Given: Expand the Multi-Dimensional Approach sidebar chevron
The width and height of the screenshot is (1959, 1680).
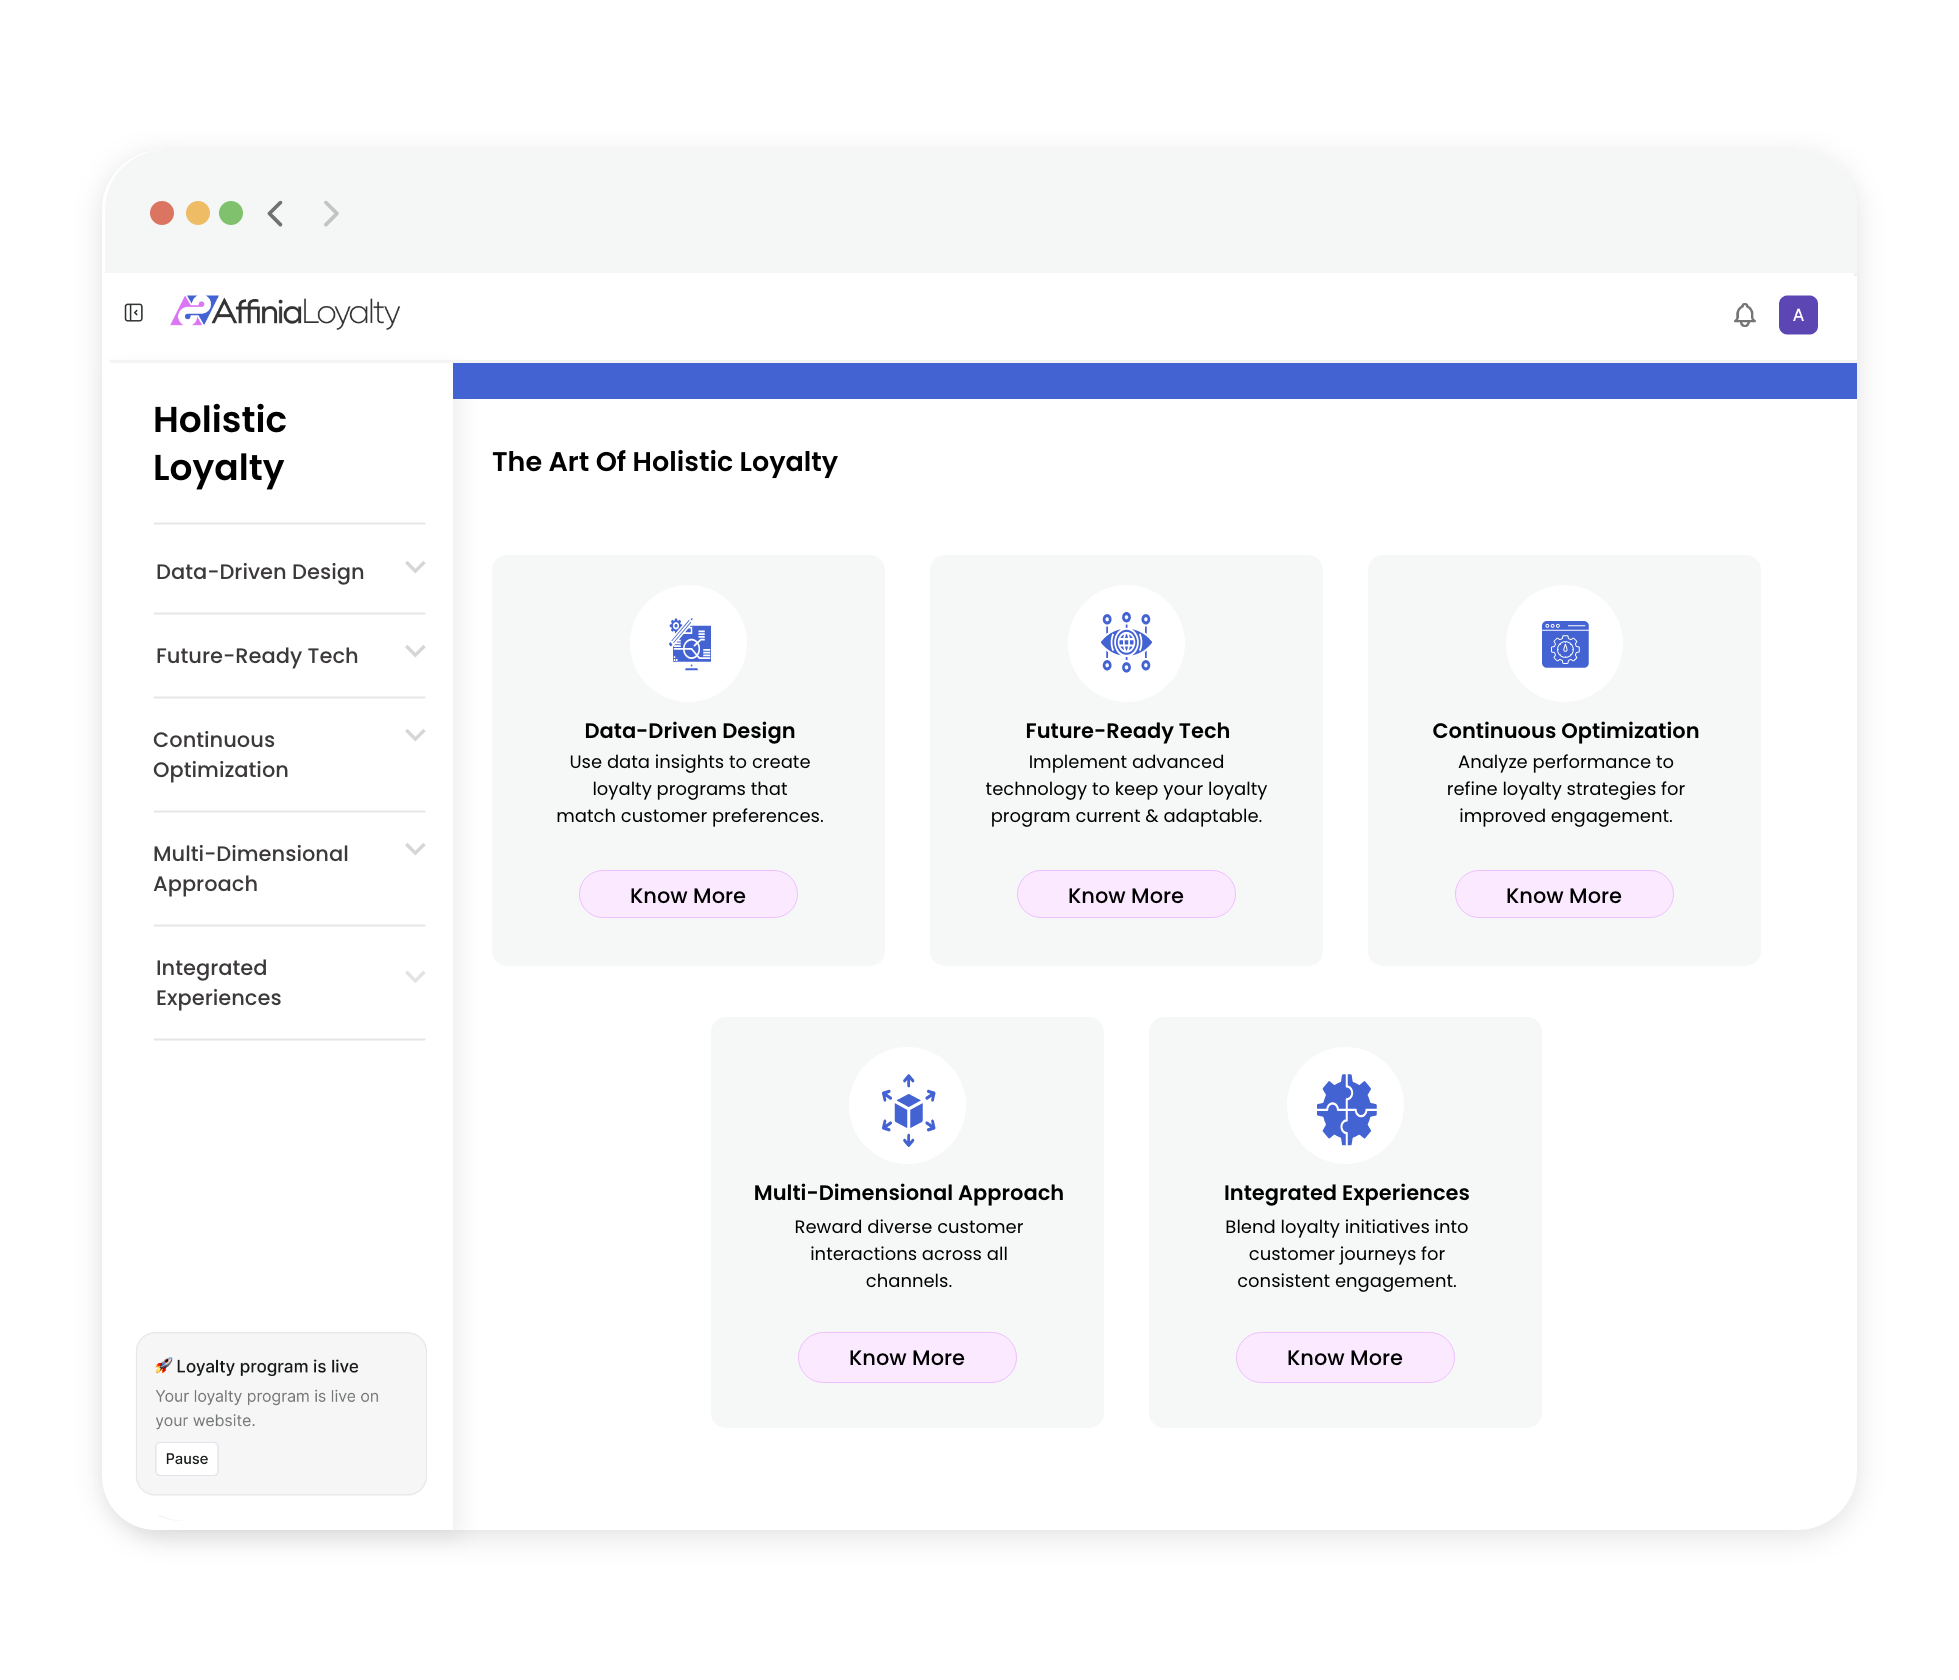Looking at the screenshot, I should (x=415, y=849).
